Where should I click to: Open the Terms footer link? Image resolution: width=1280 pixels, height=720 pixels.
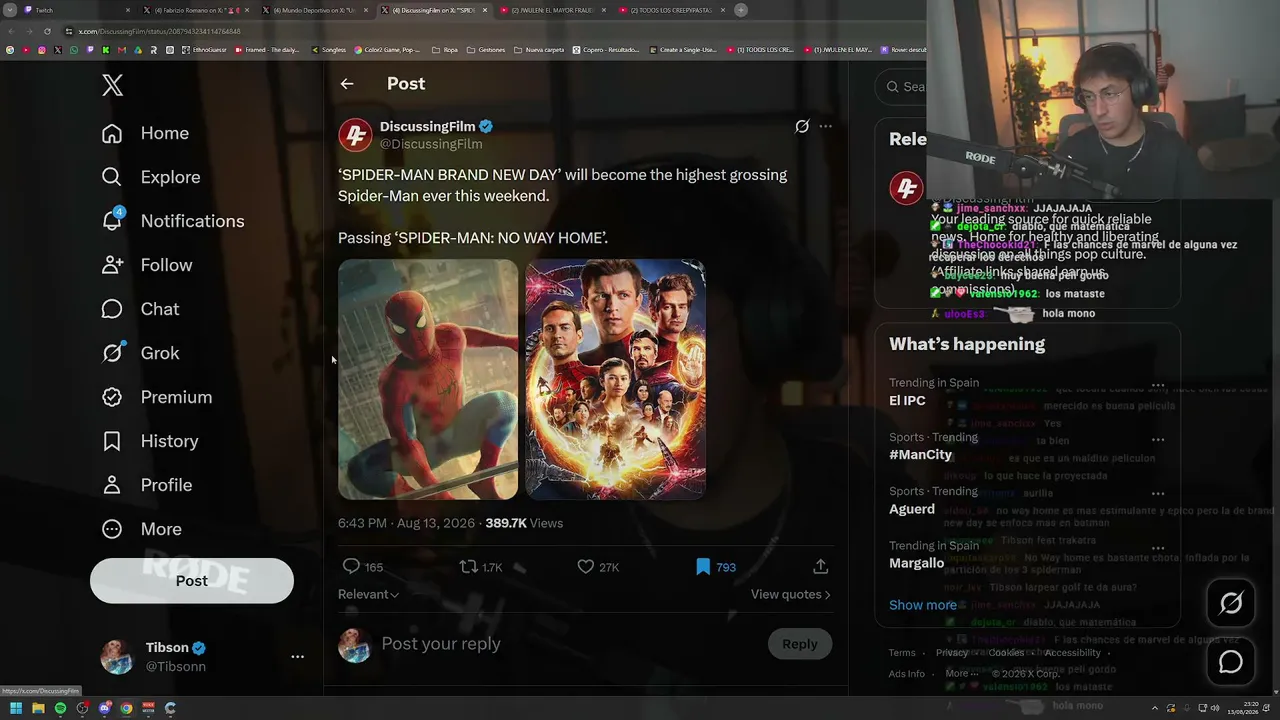pos(902,653)
